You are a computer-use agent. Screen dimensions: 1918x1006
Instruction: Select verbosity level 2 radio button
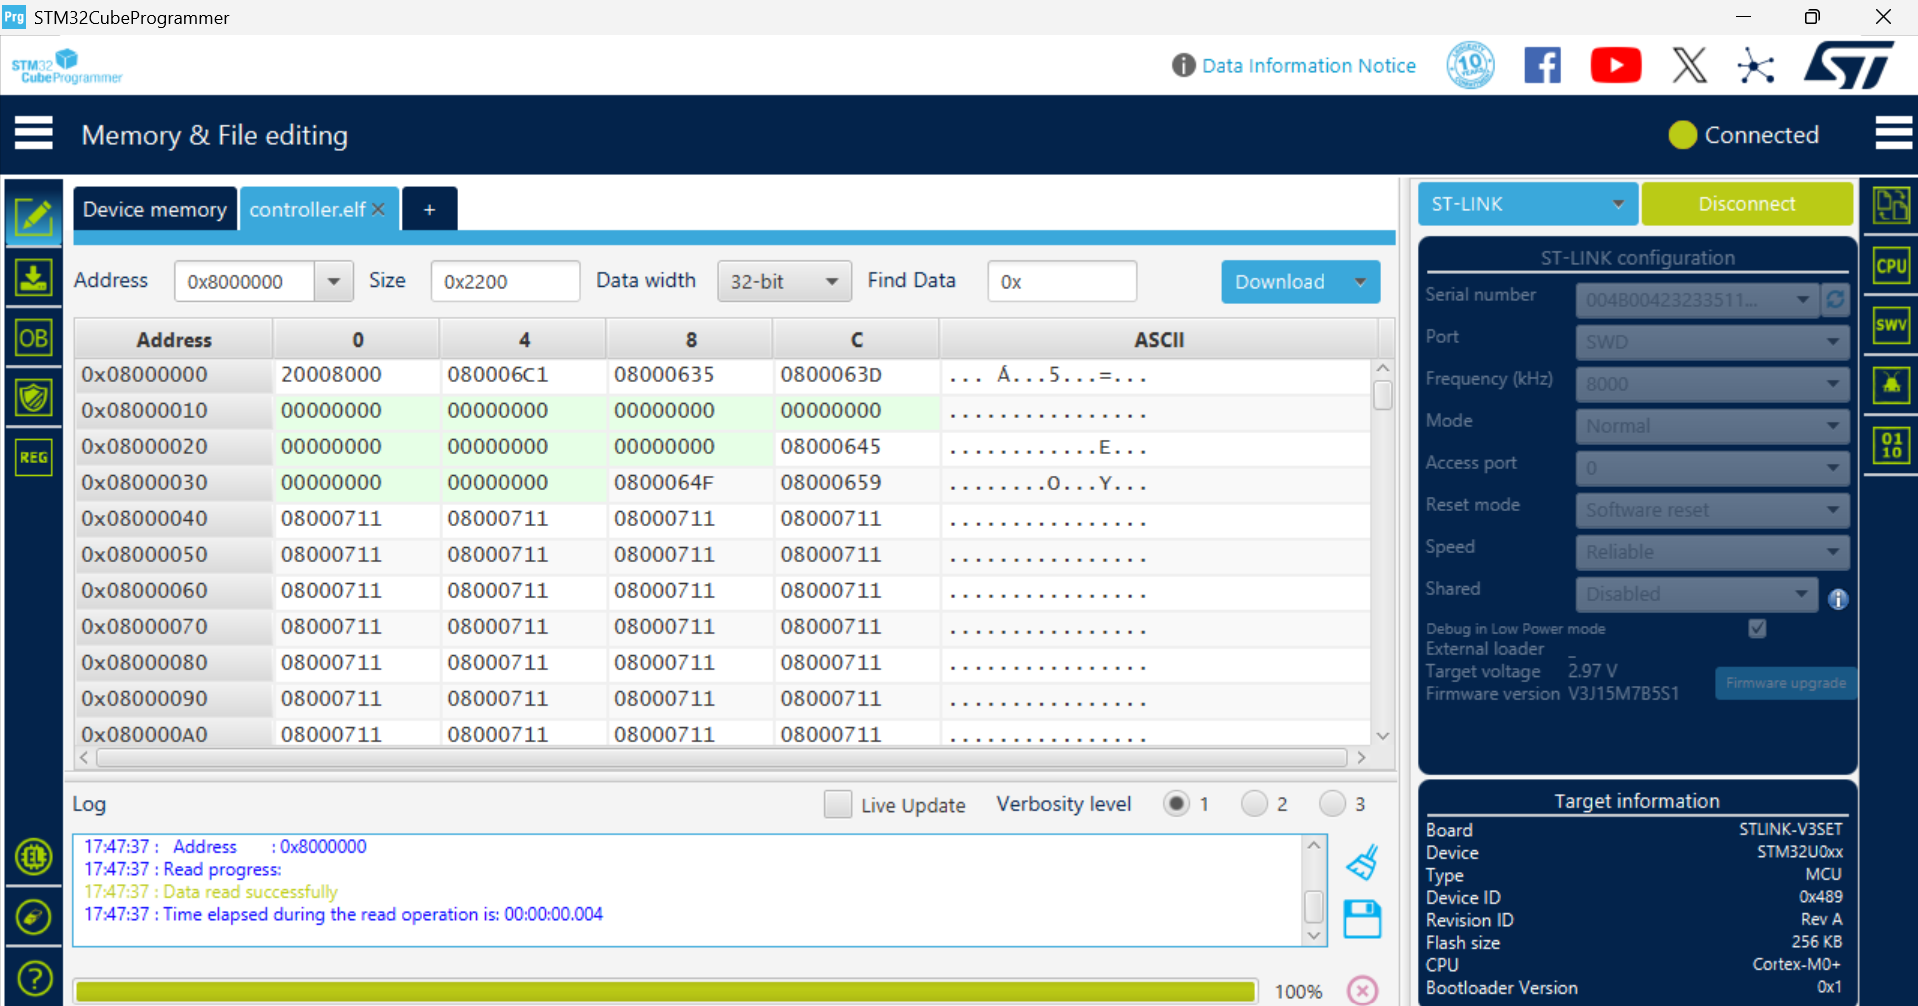click(x=1254, y=804)
